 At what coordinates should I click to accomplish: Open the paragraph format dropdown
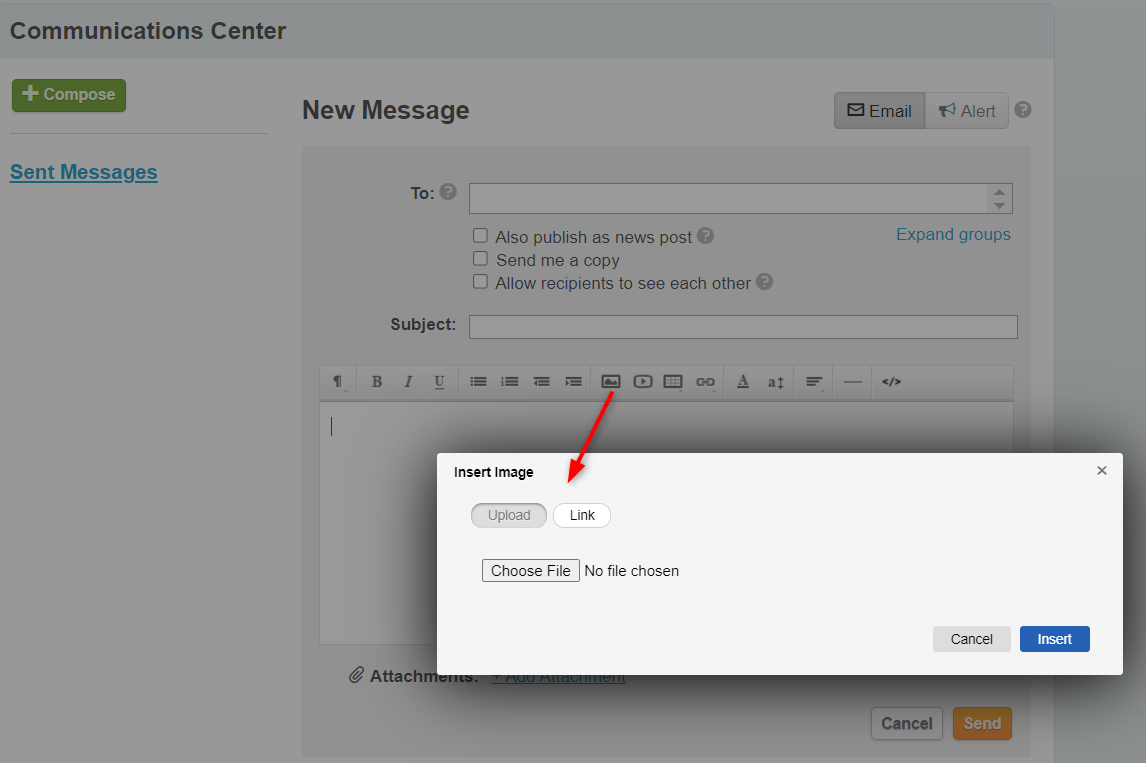click(x=338, y=382)
